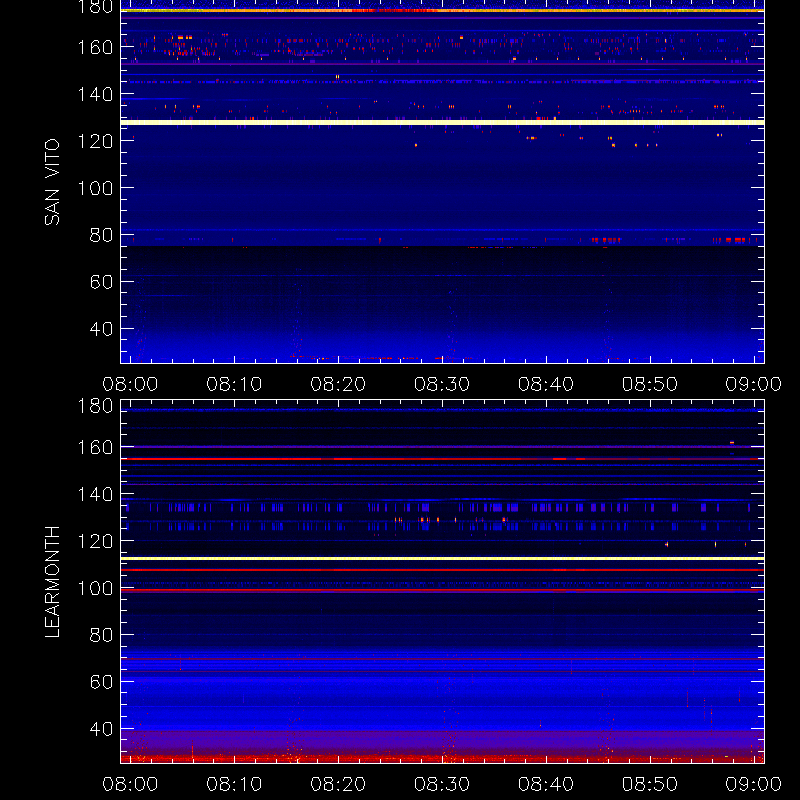This screenshot has height=800, width=800.
Task: Select the 120 tick label on SAN VITO plot
Action: pyautogui.click(x=95, y=141)
